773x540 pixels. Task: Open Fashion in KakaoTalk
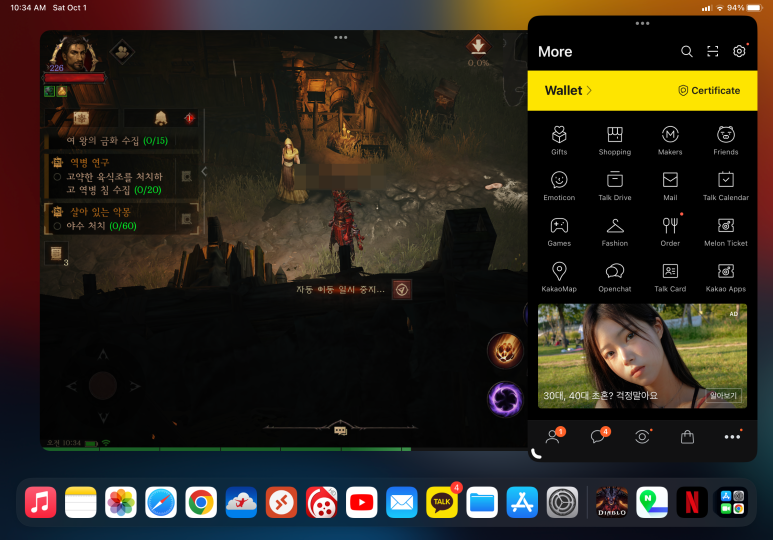click(x=615, y=232)
